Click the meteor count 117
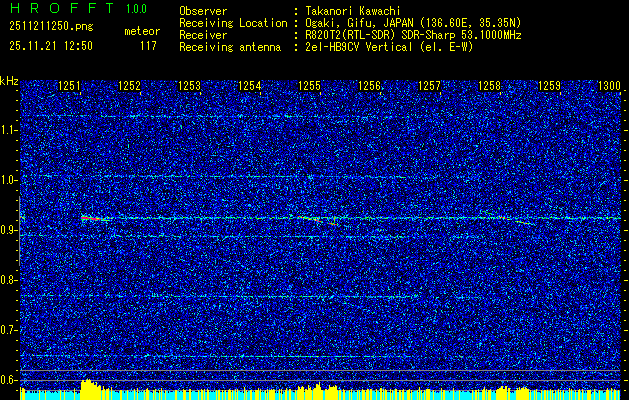This screenshot has height=400, width=629. tap(148, 46)
